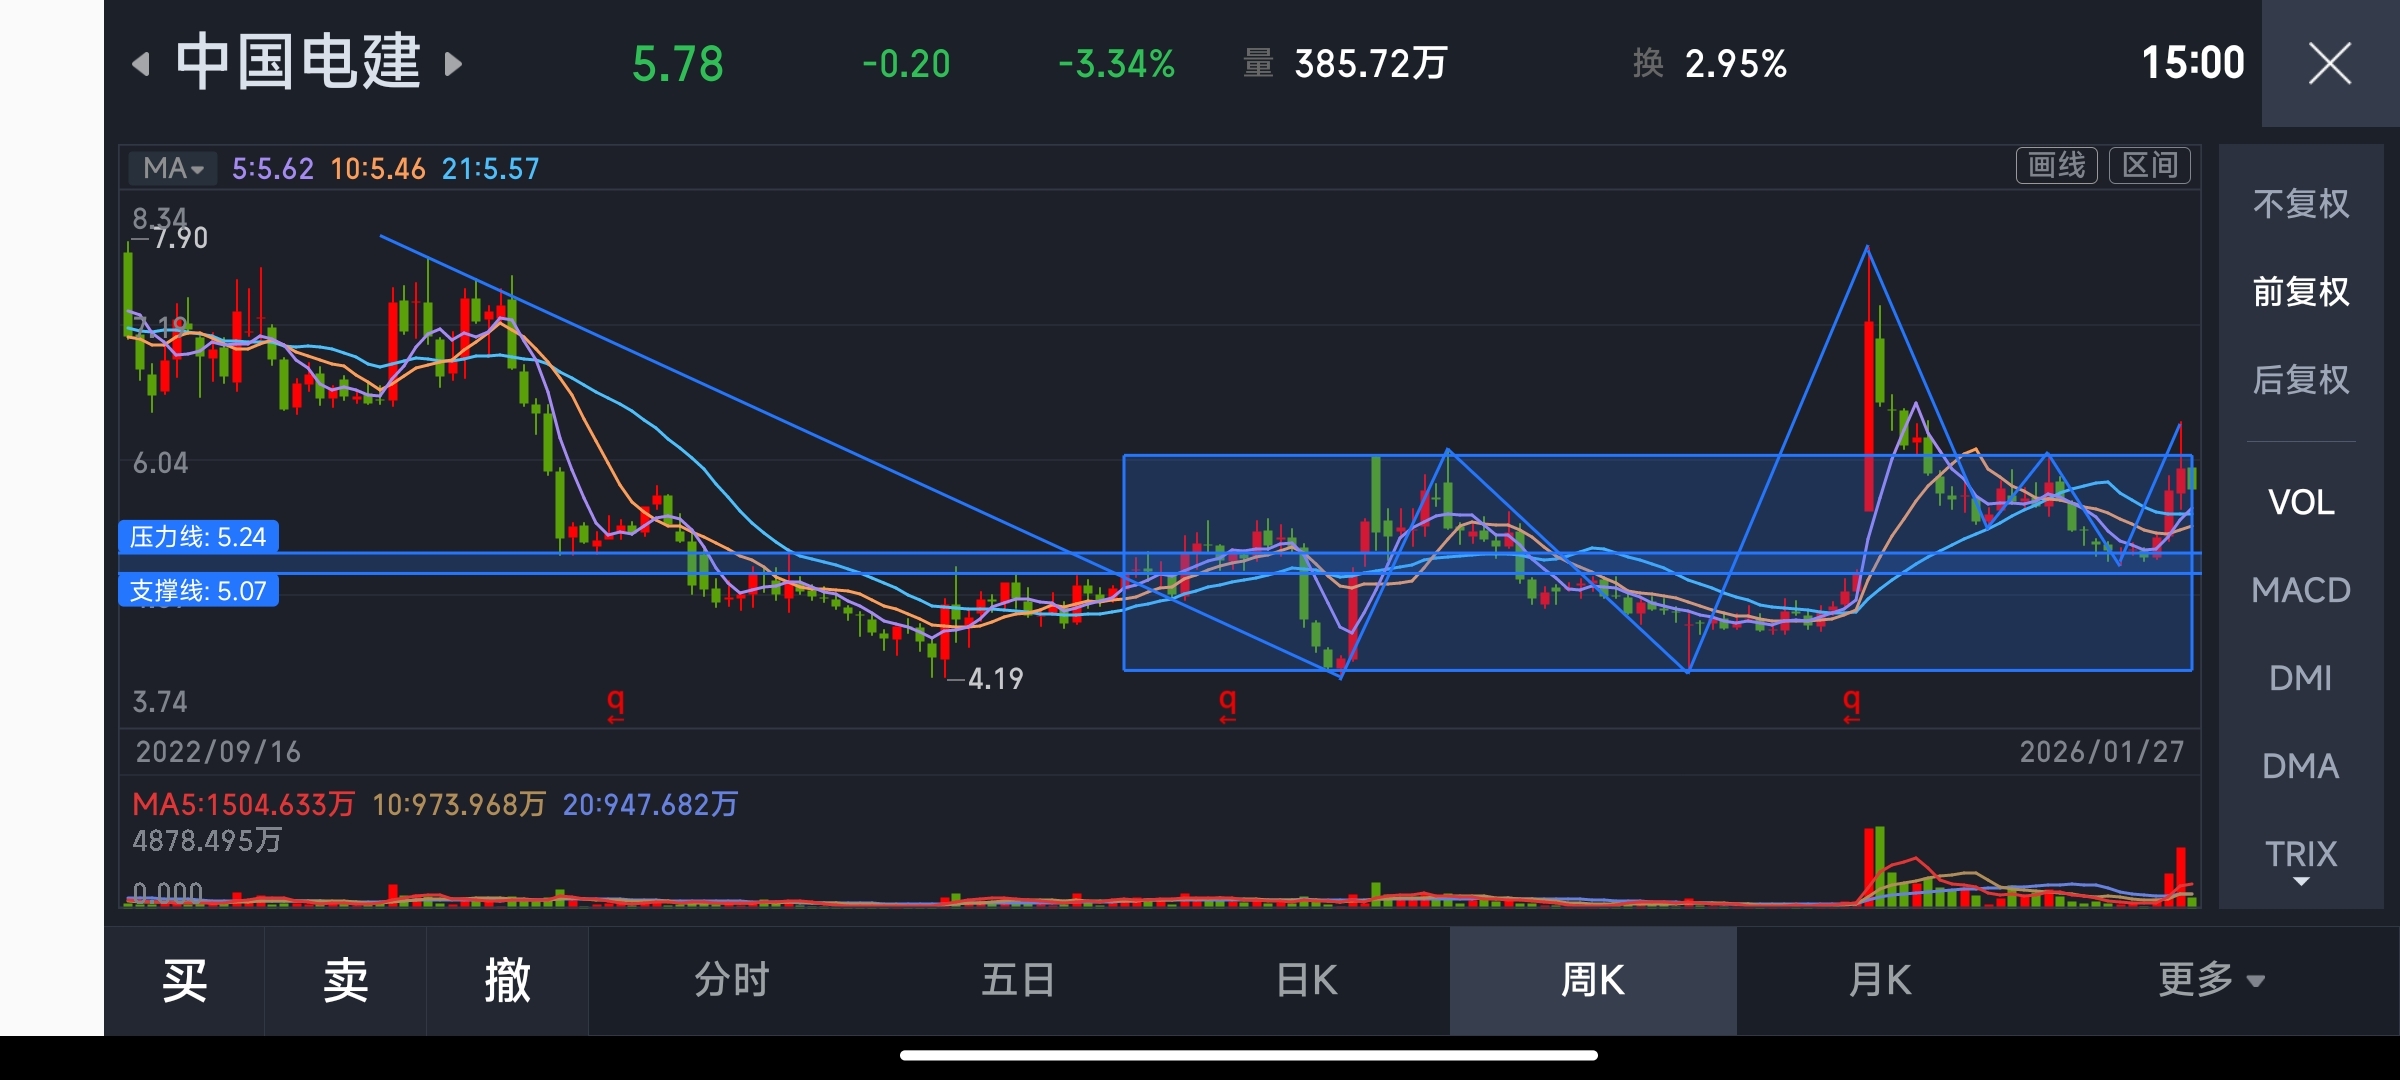Switch to the 月K tab
The image size is (2400, 1080).
[x=1880, y=980]
